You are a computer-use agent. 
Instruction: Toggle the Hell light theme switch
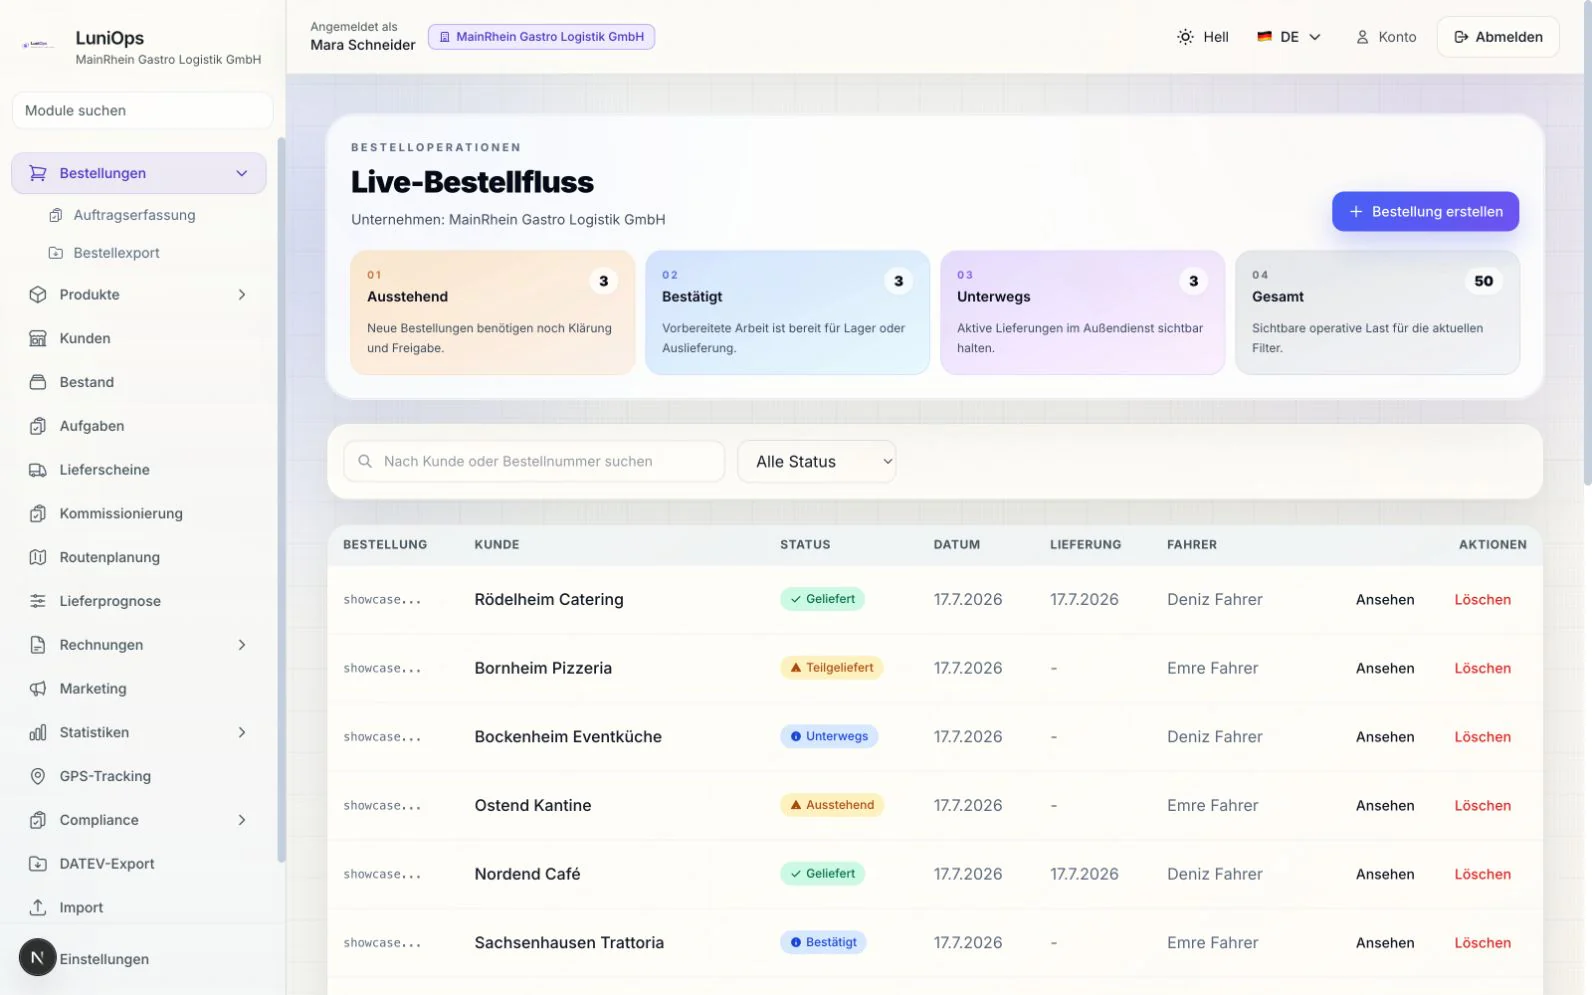click(x=1203, y=37)
